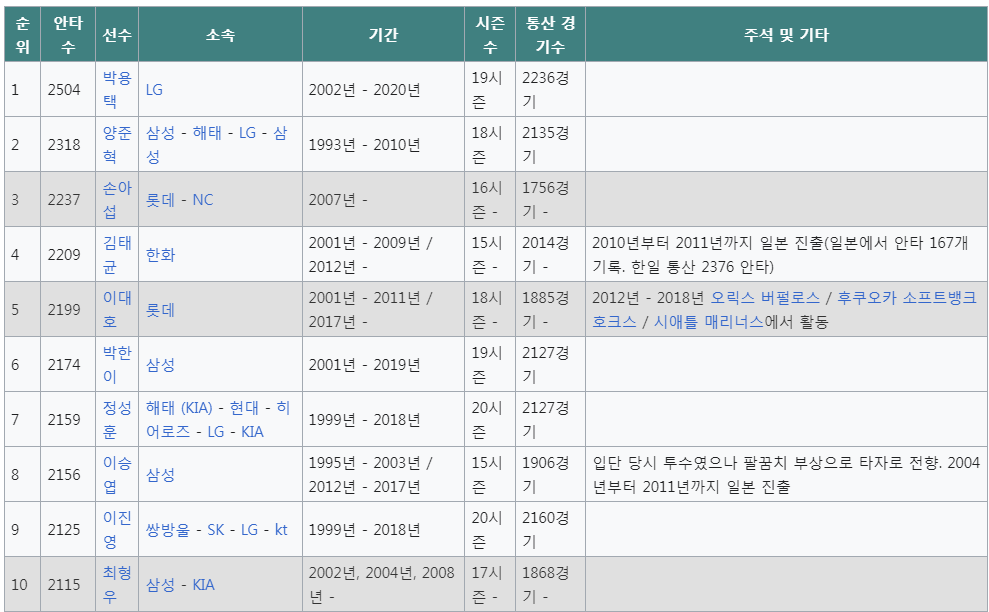Click the 순위 column header
The height and width of the screenshot is (612, 989).
tap(22, 35)
